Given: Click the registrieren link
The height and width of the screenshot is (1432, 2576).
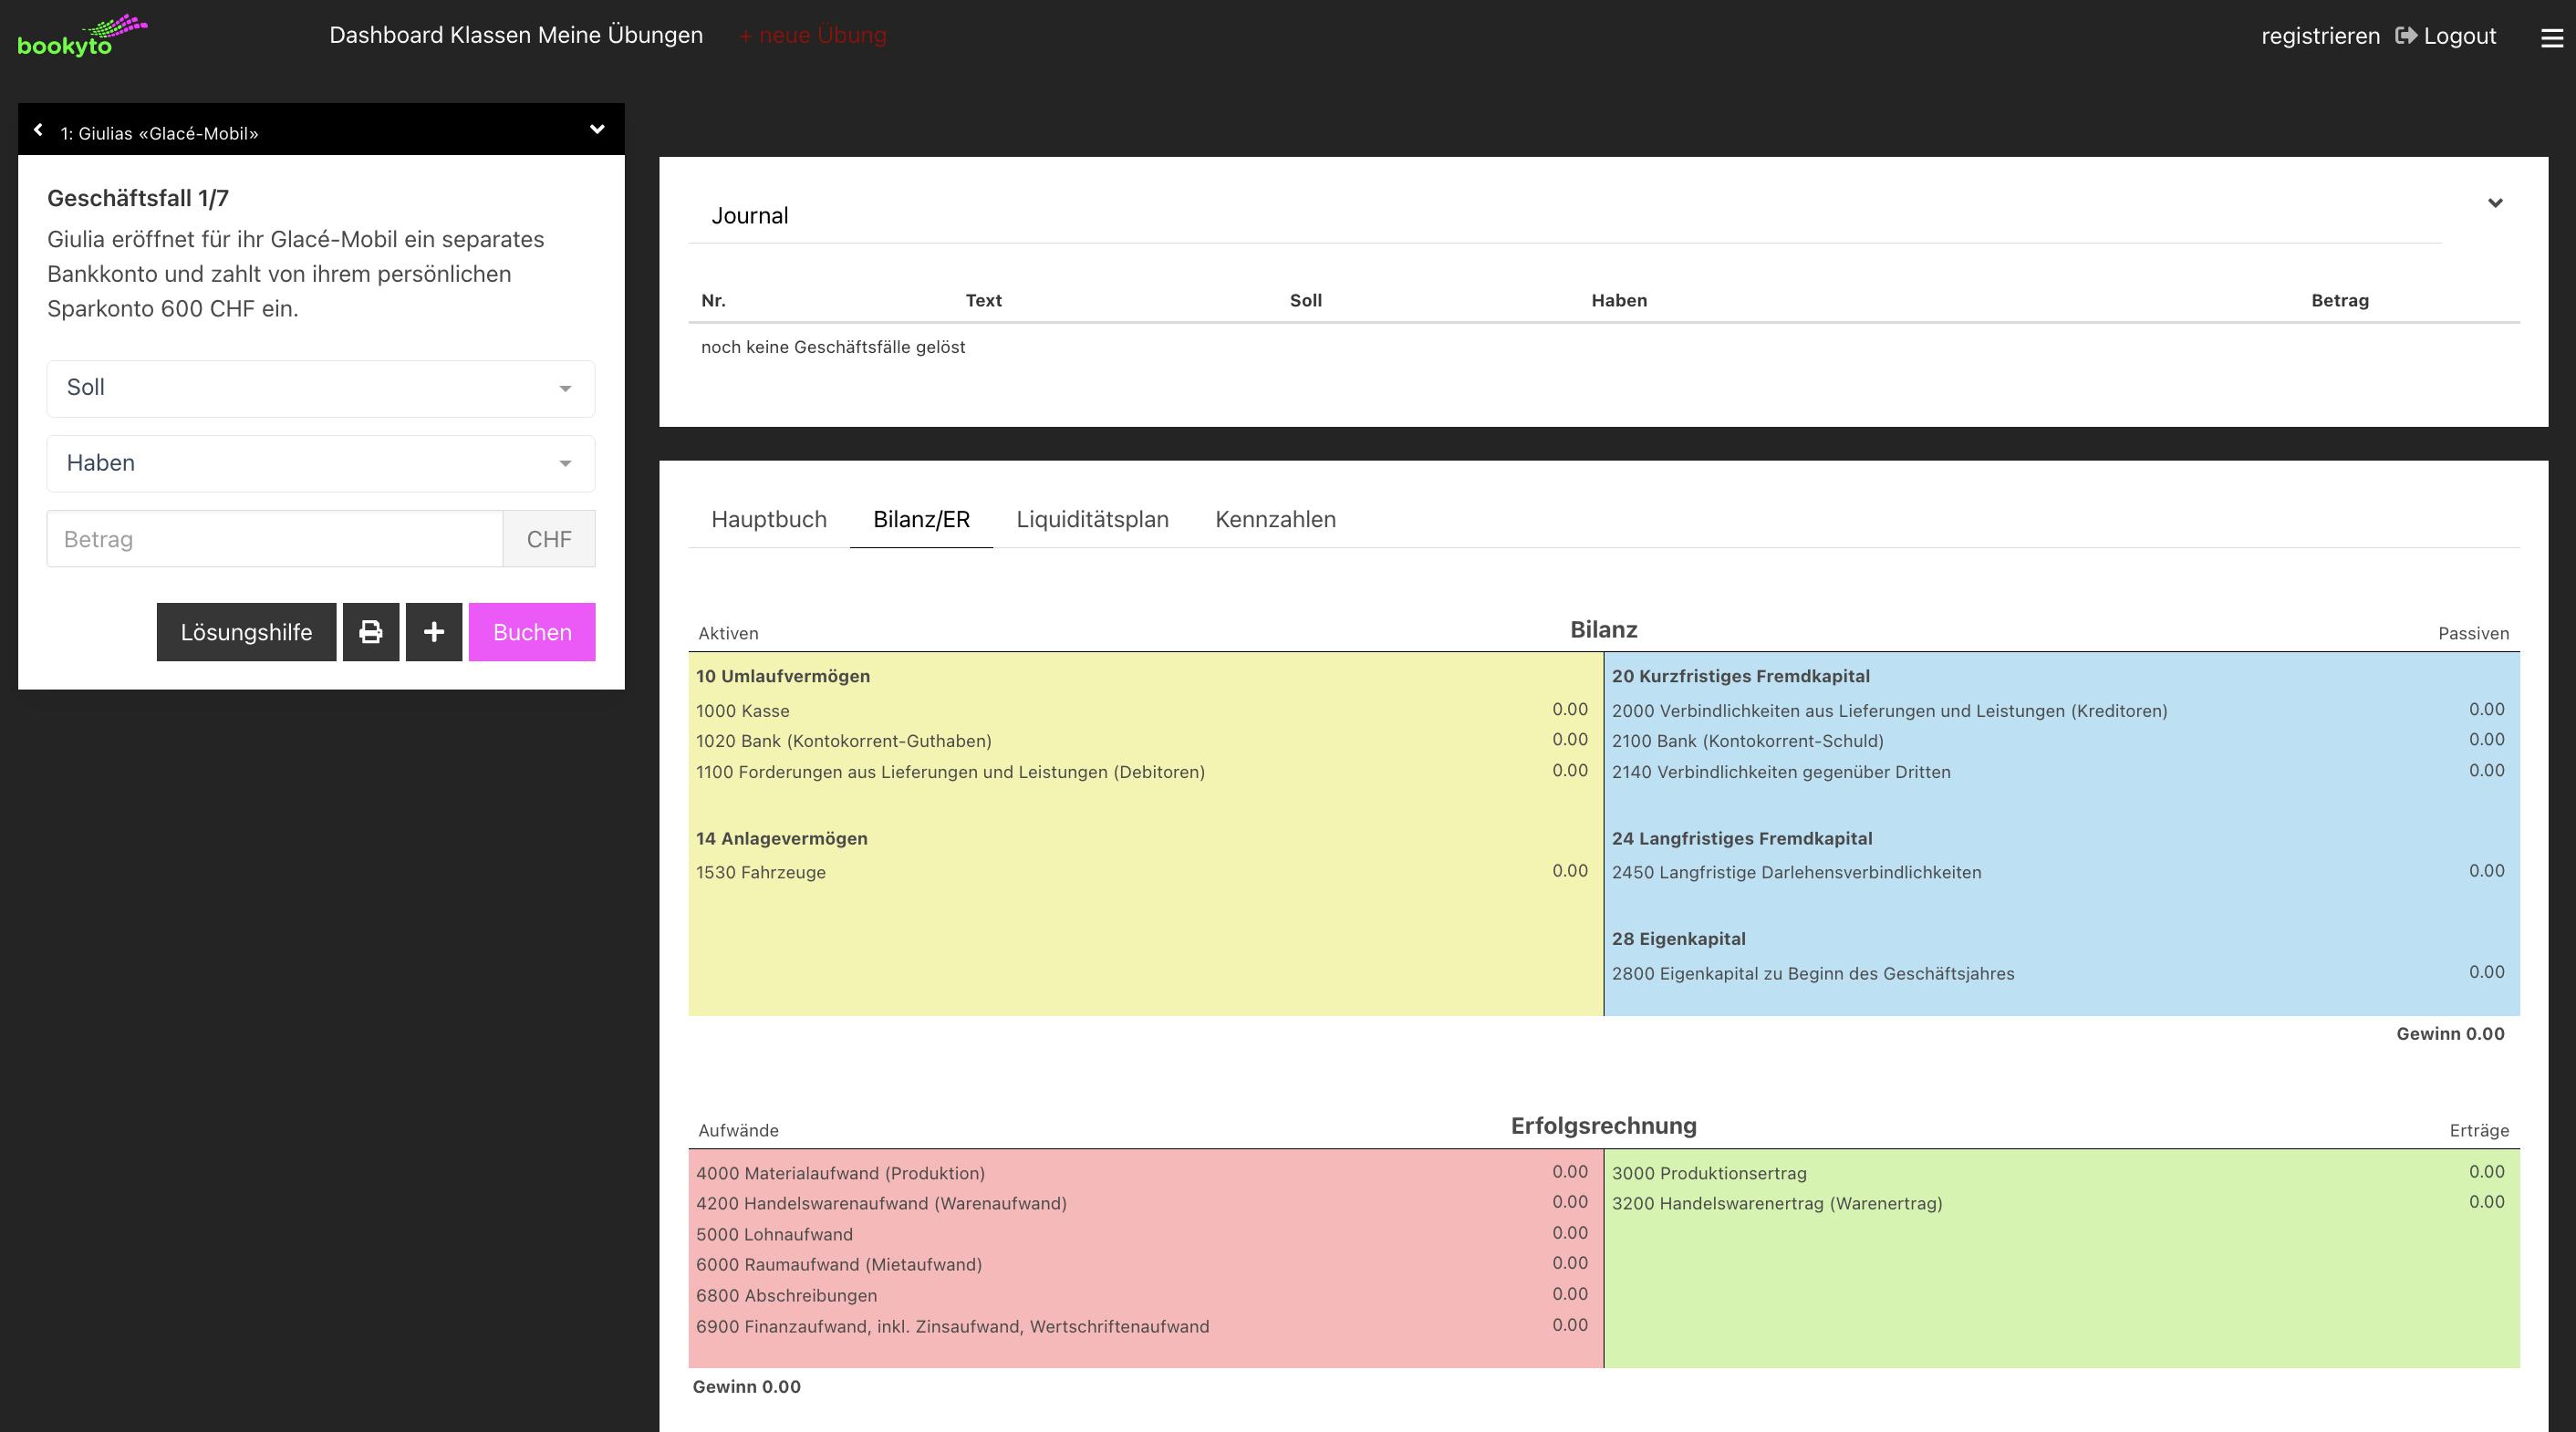Looking at the screenshot, I should click(2320, 36).
